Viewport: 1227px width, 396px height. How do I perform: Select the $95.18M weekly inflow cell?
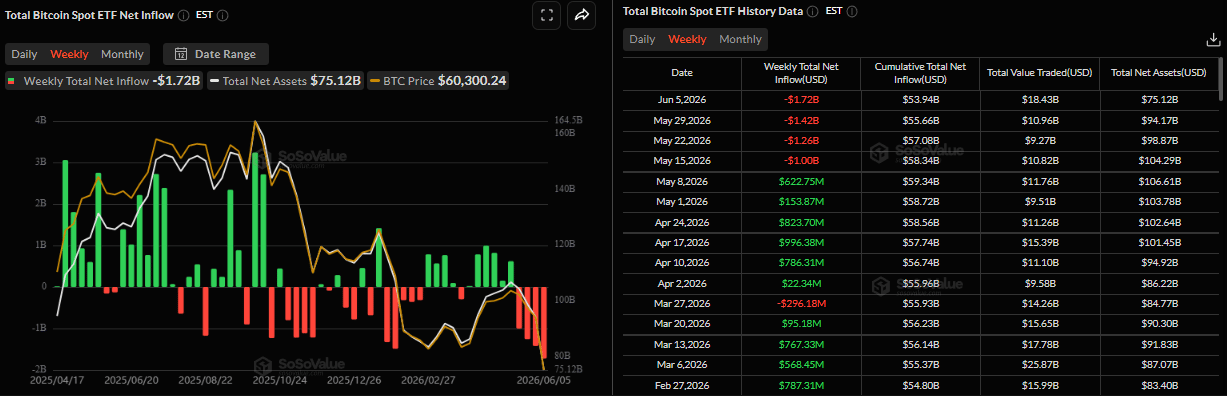click(800, 324)
